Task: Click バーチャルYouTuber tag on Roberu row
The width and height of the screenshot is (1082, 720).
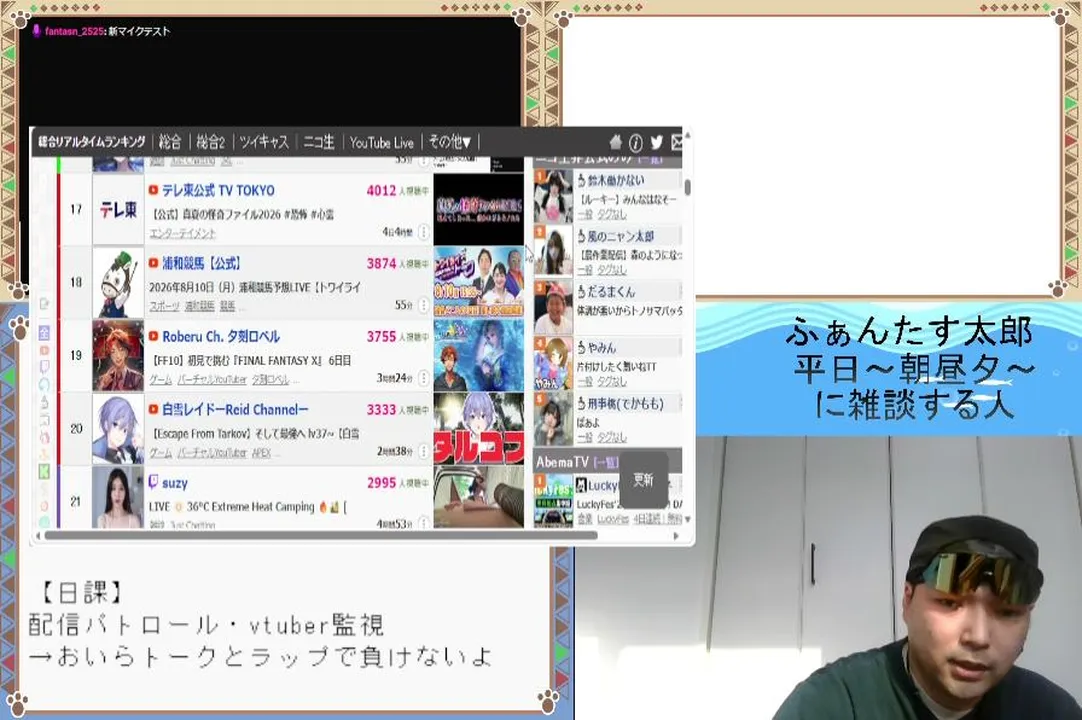Action: (x=212, y=380)
